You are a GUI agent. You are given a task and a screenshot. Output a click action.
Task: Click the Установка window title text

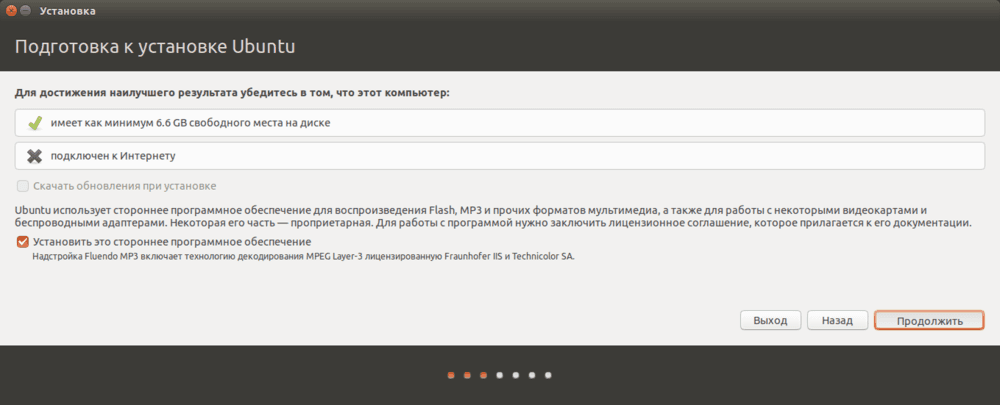point(66,11)
